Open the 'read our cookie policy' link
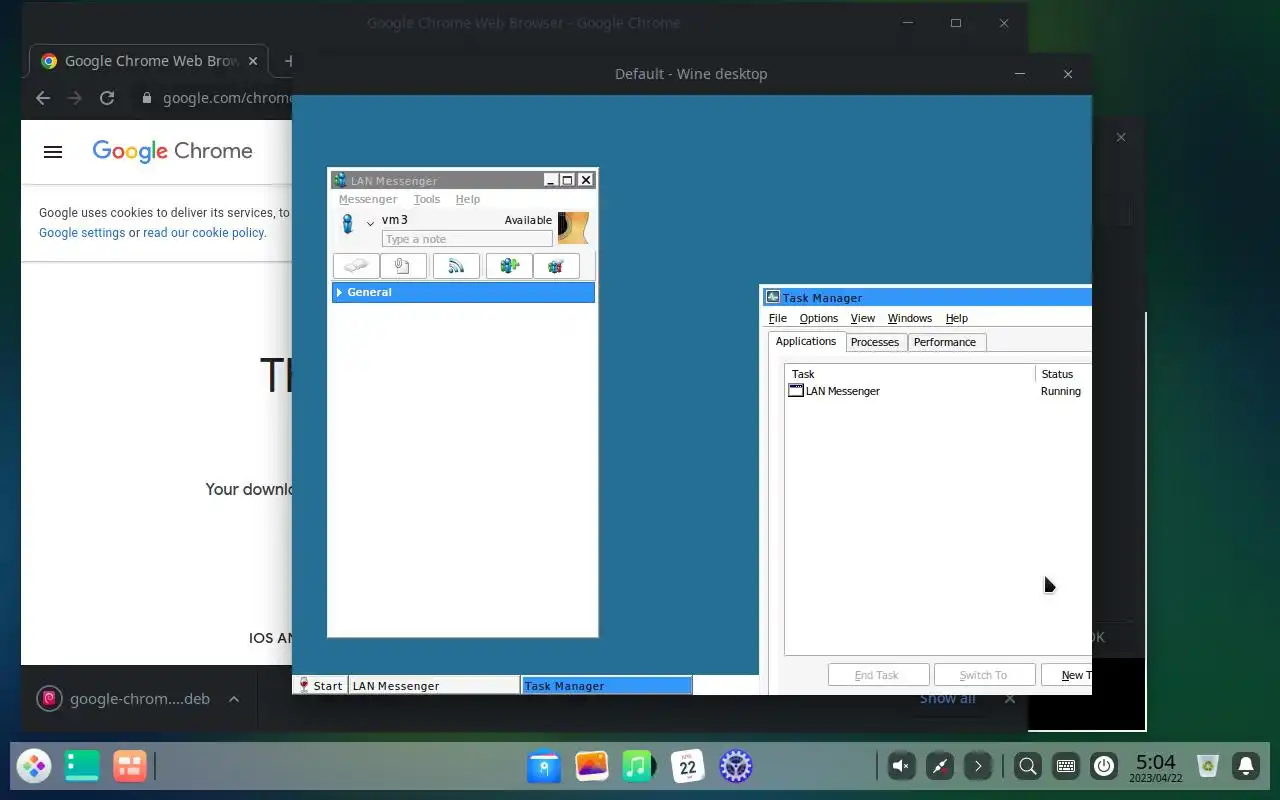 coord(203,232)
